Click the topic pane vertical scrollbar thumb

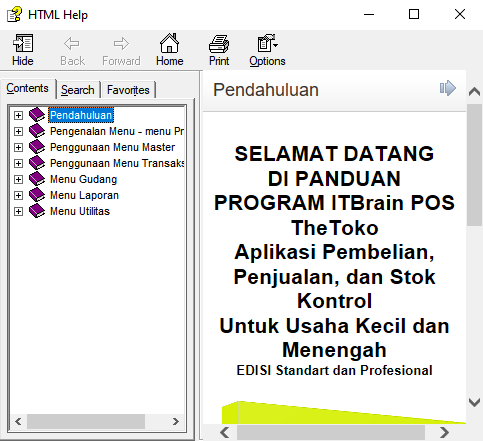click(474, 165)
